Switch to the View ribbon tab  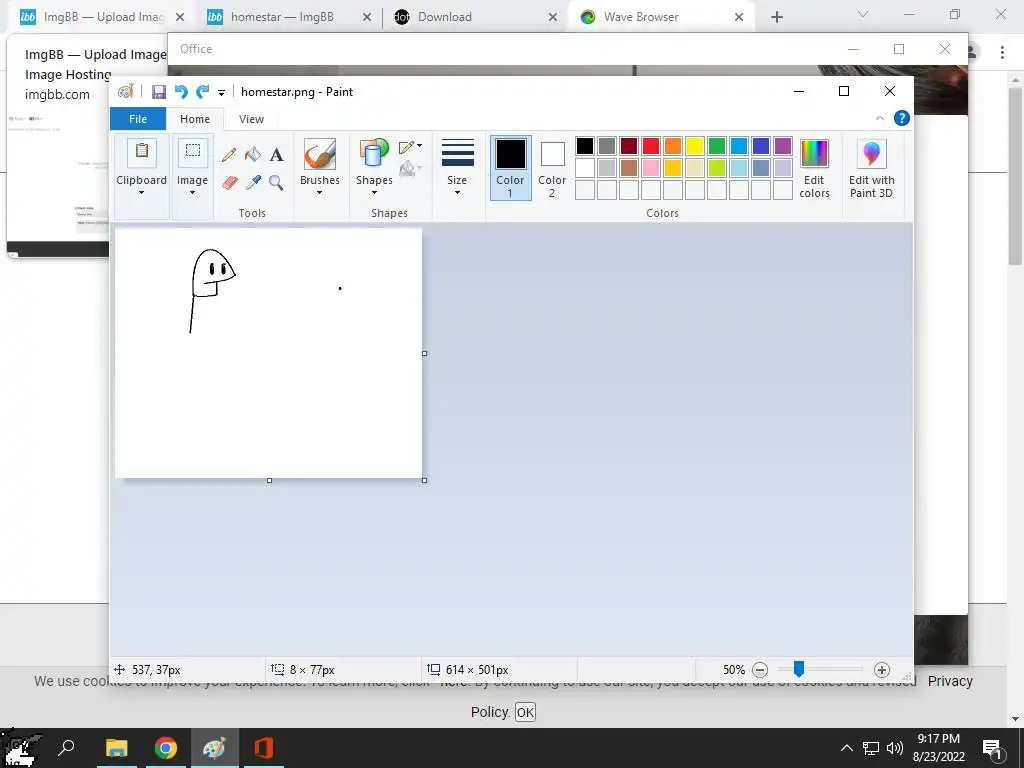[251, 119]
